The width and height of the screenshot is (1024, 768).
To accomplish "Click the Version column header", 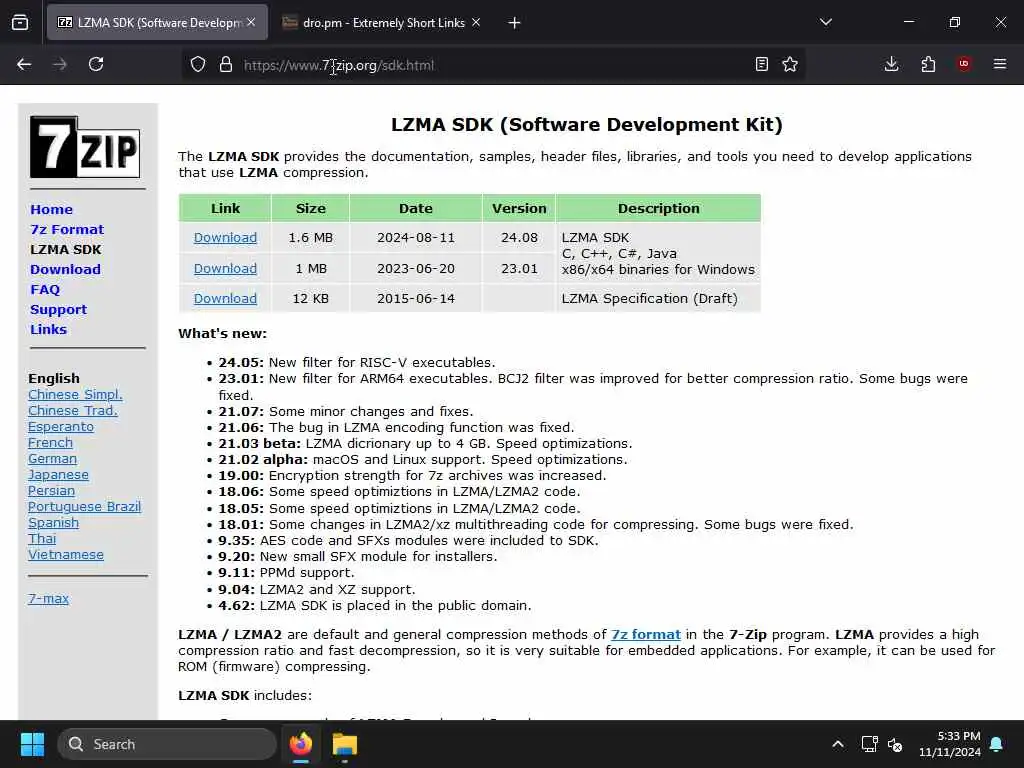I will (x=519, y=208).
